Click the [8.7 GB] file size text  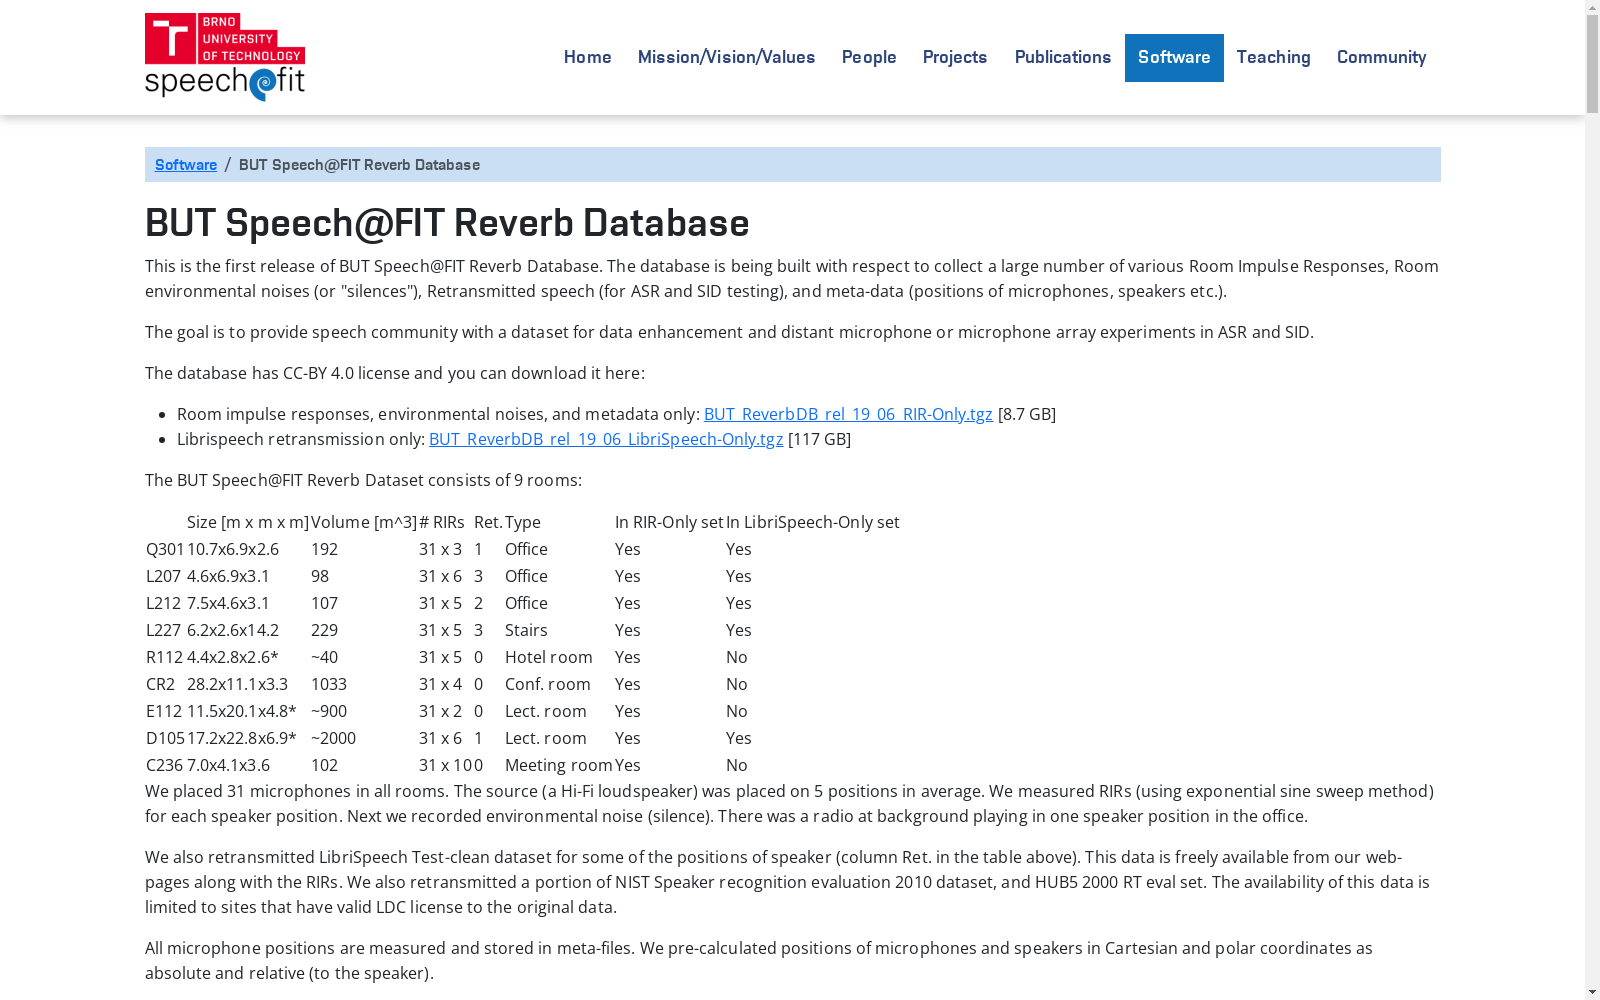tap(1027, 414)
